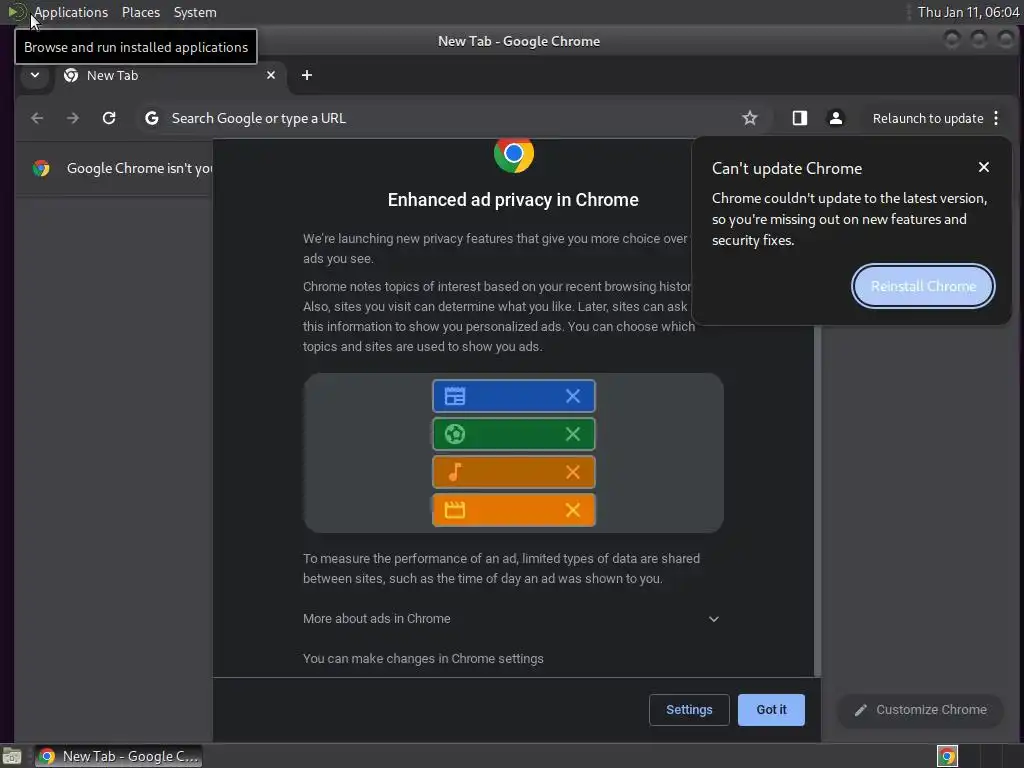Click the Chrome icon in bottom-right tray

[x=947, y=756]
